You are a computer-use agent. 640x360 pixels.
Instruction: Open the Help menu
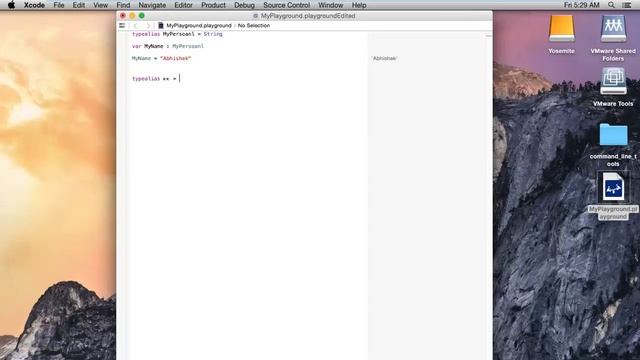pos(359,5)
